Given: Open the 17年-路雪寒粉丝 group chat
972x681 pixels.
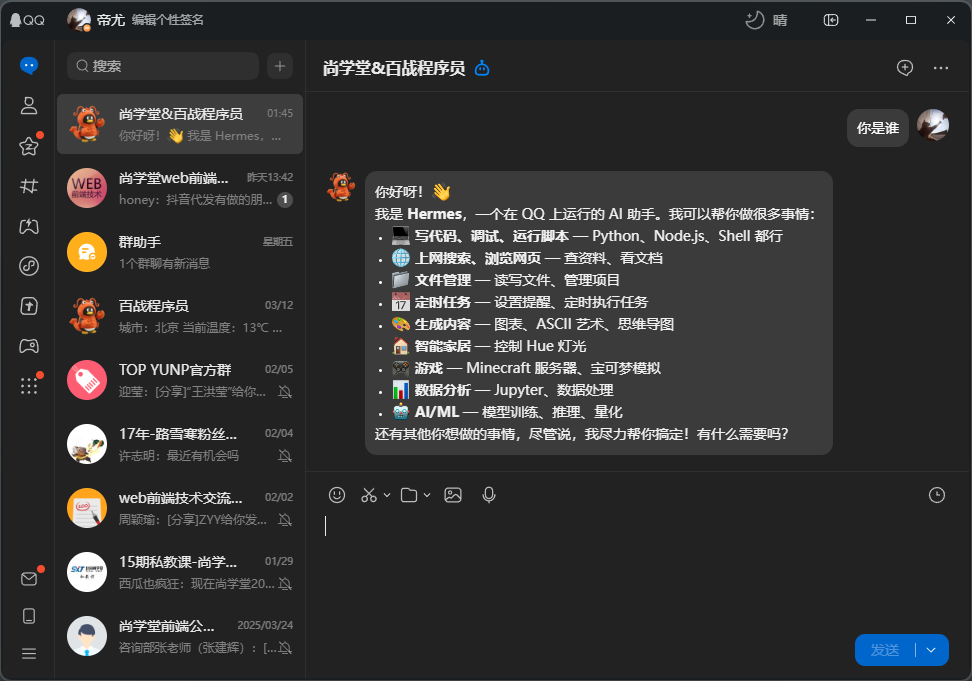Looking at the screenshot, I should click(180, 444).
